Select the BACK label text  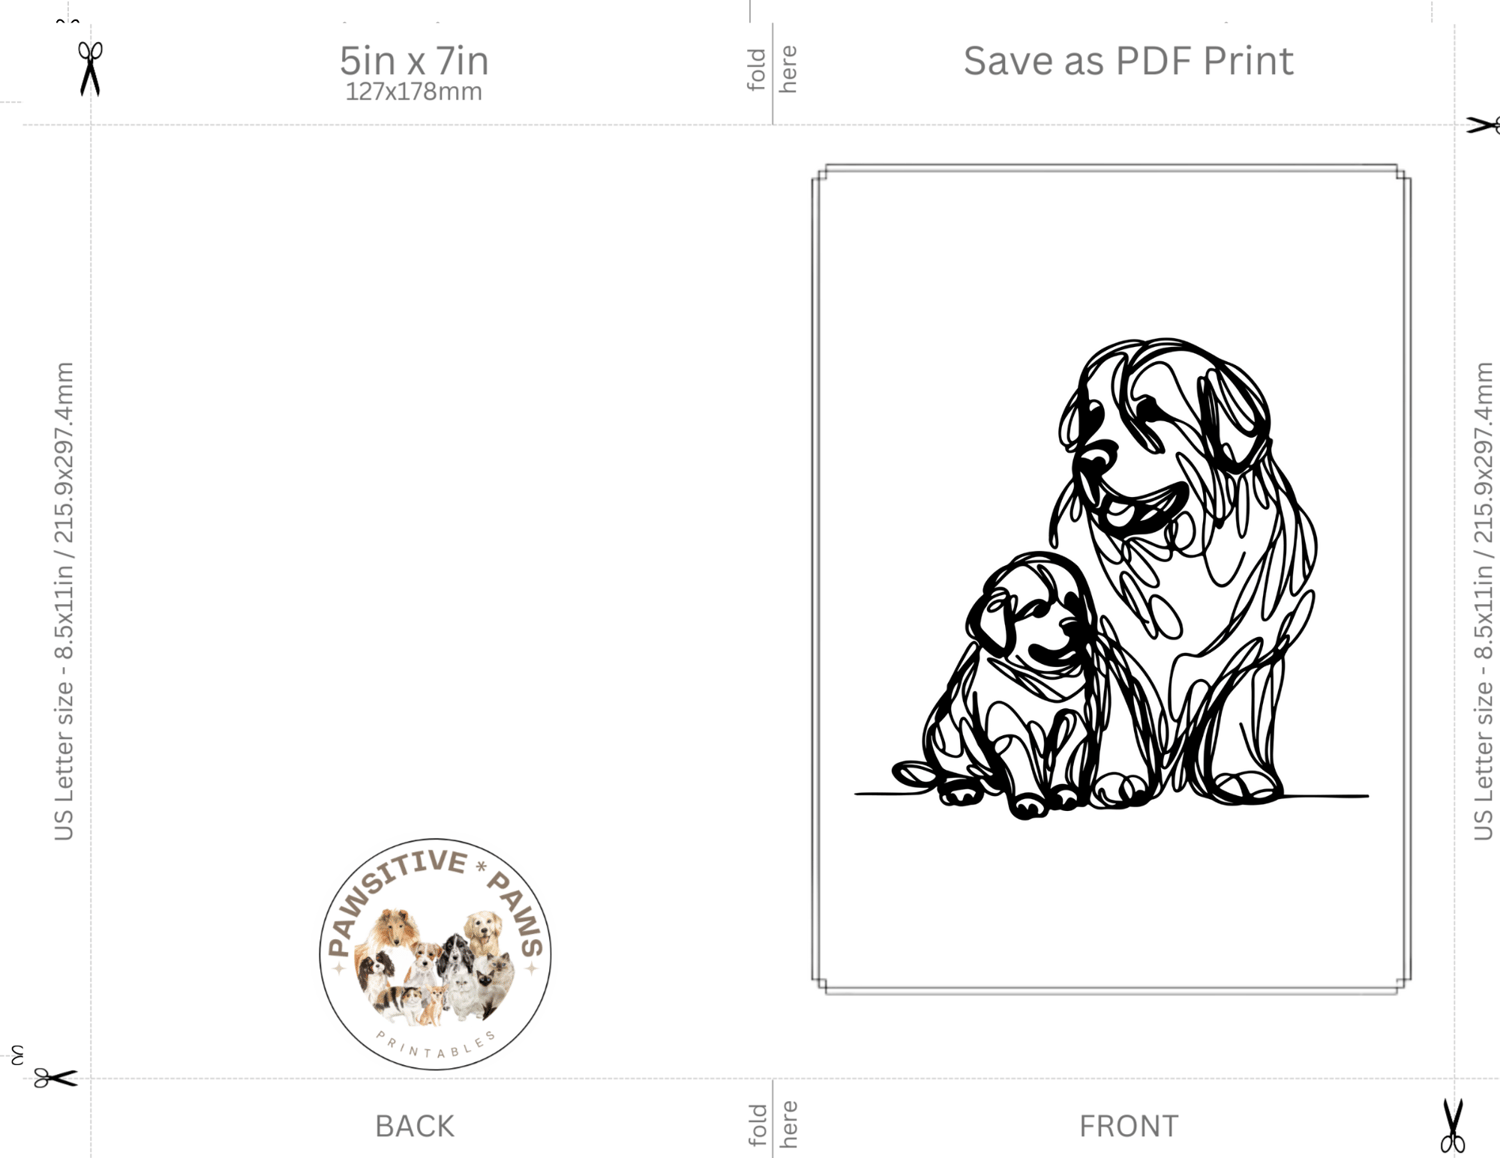414,1126
